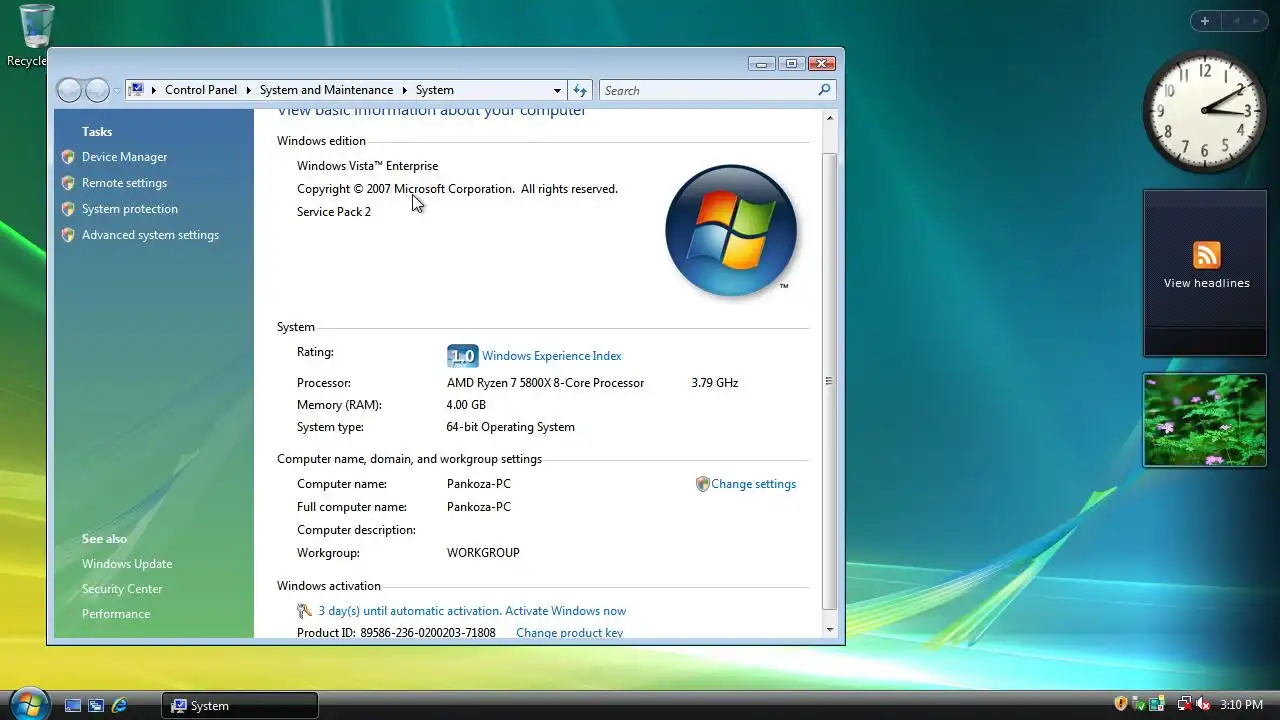This screenshot has width=1280, height=720.
Task: Click Product ID number 89586-236-0200203-71808
Action: (x=428, y=633)
